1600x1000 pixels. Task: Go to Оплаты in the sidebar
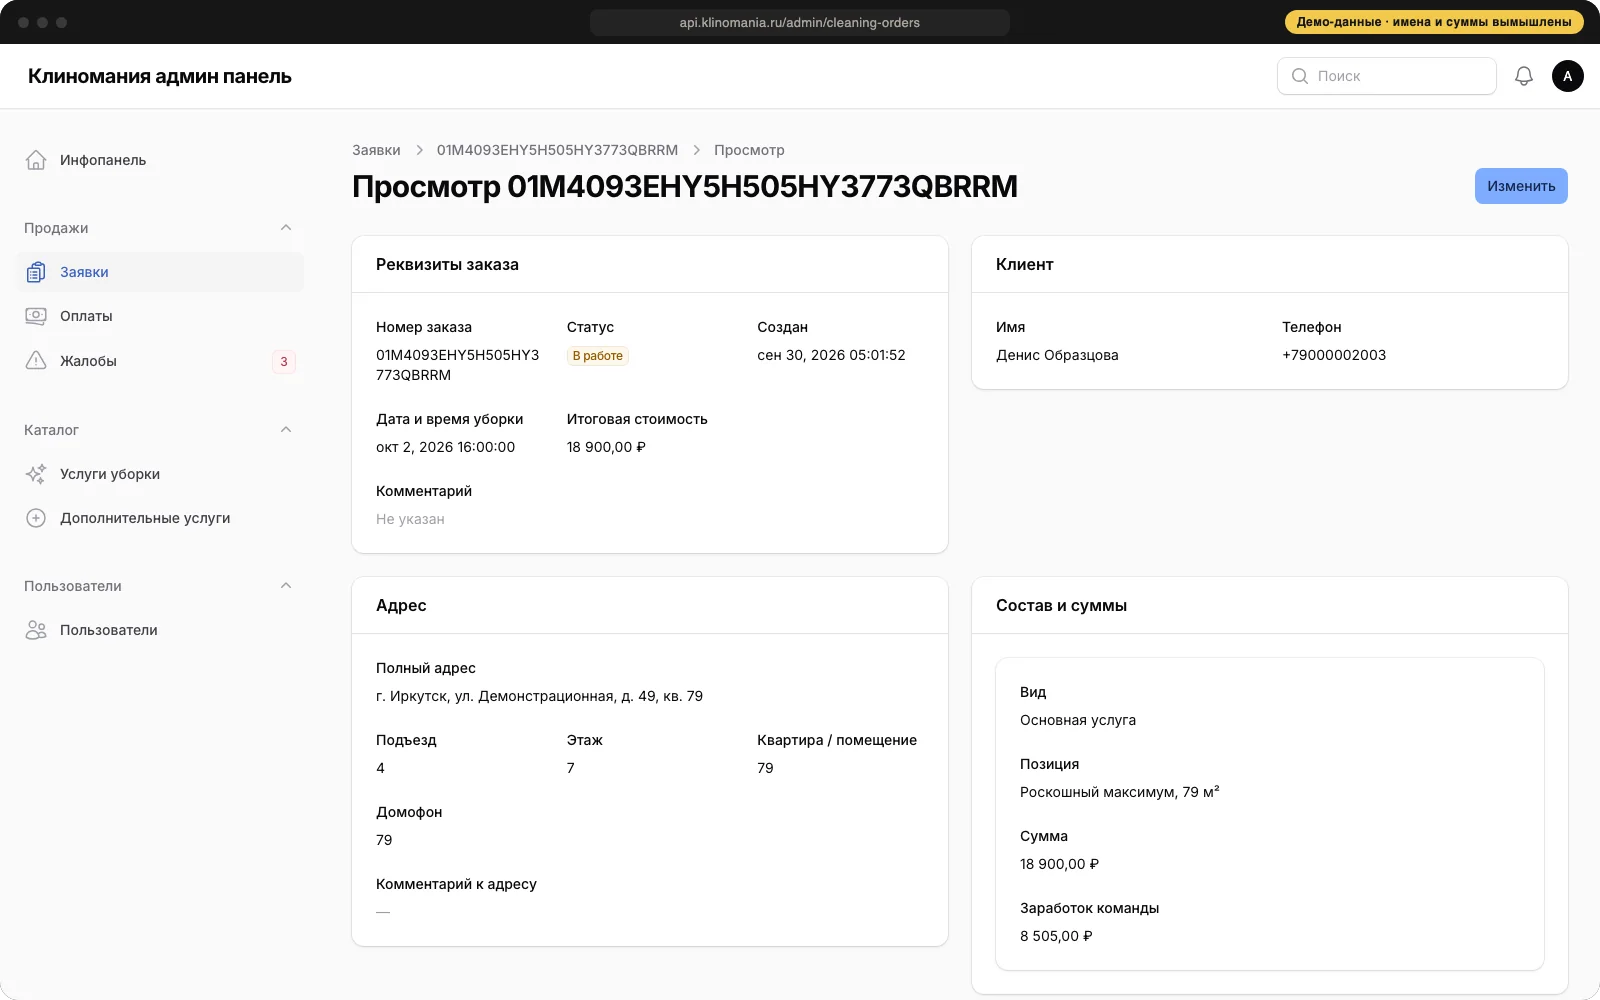point(160,316)
